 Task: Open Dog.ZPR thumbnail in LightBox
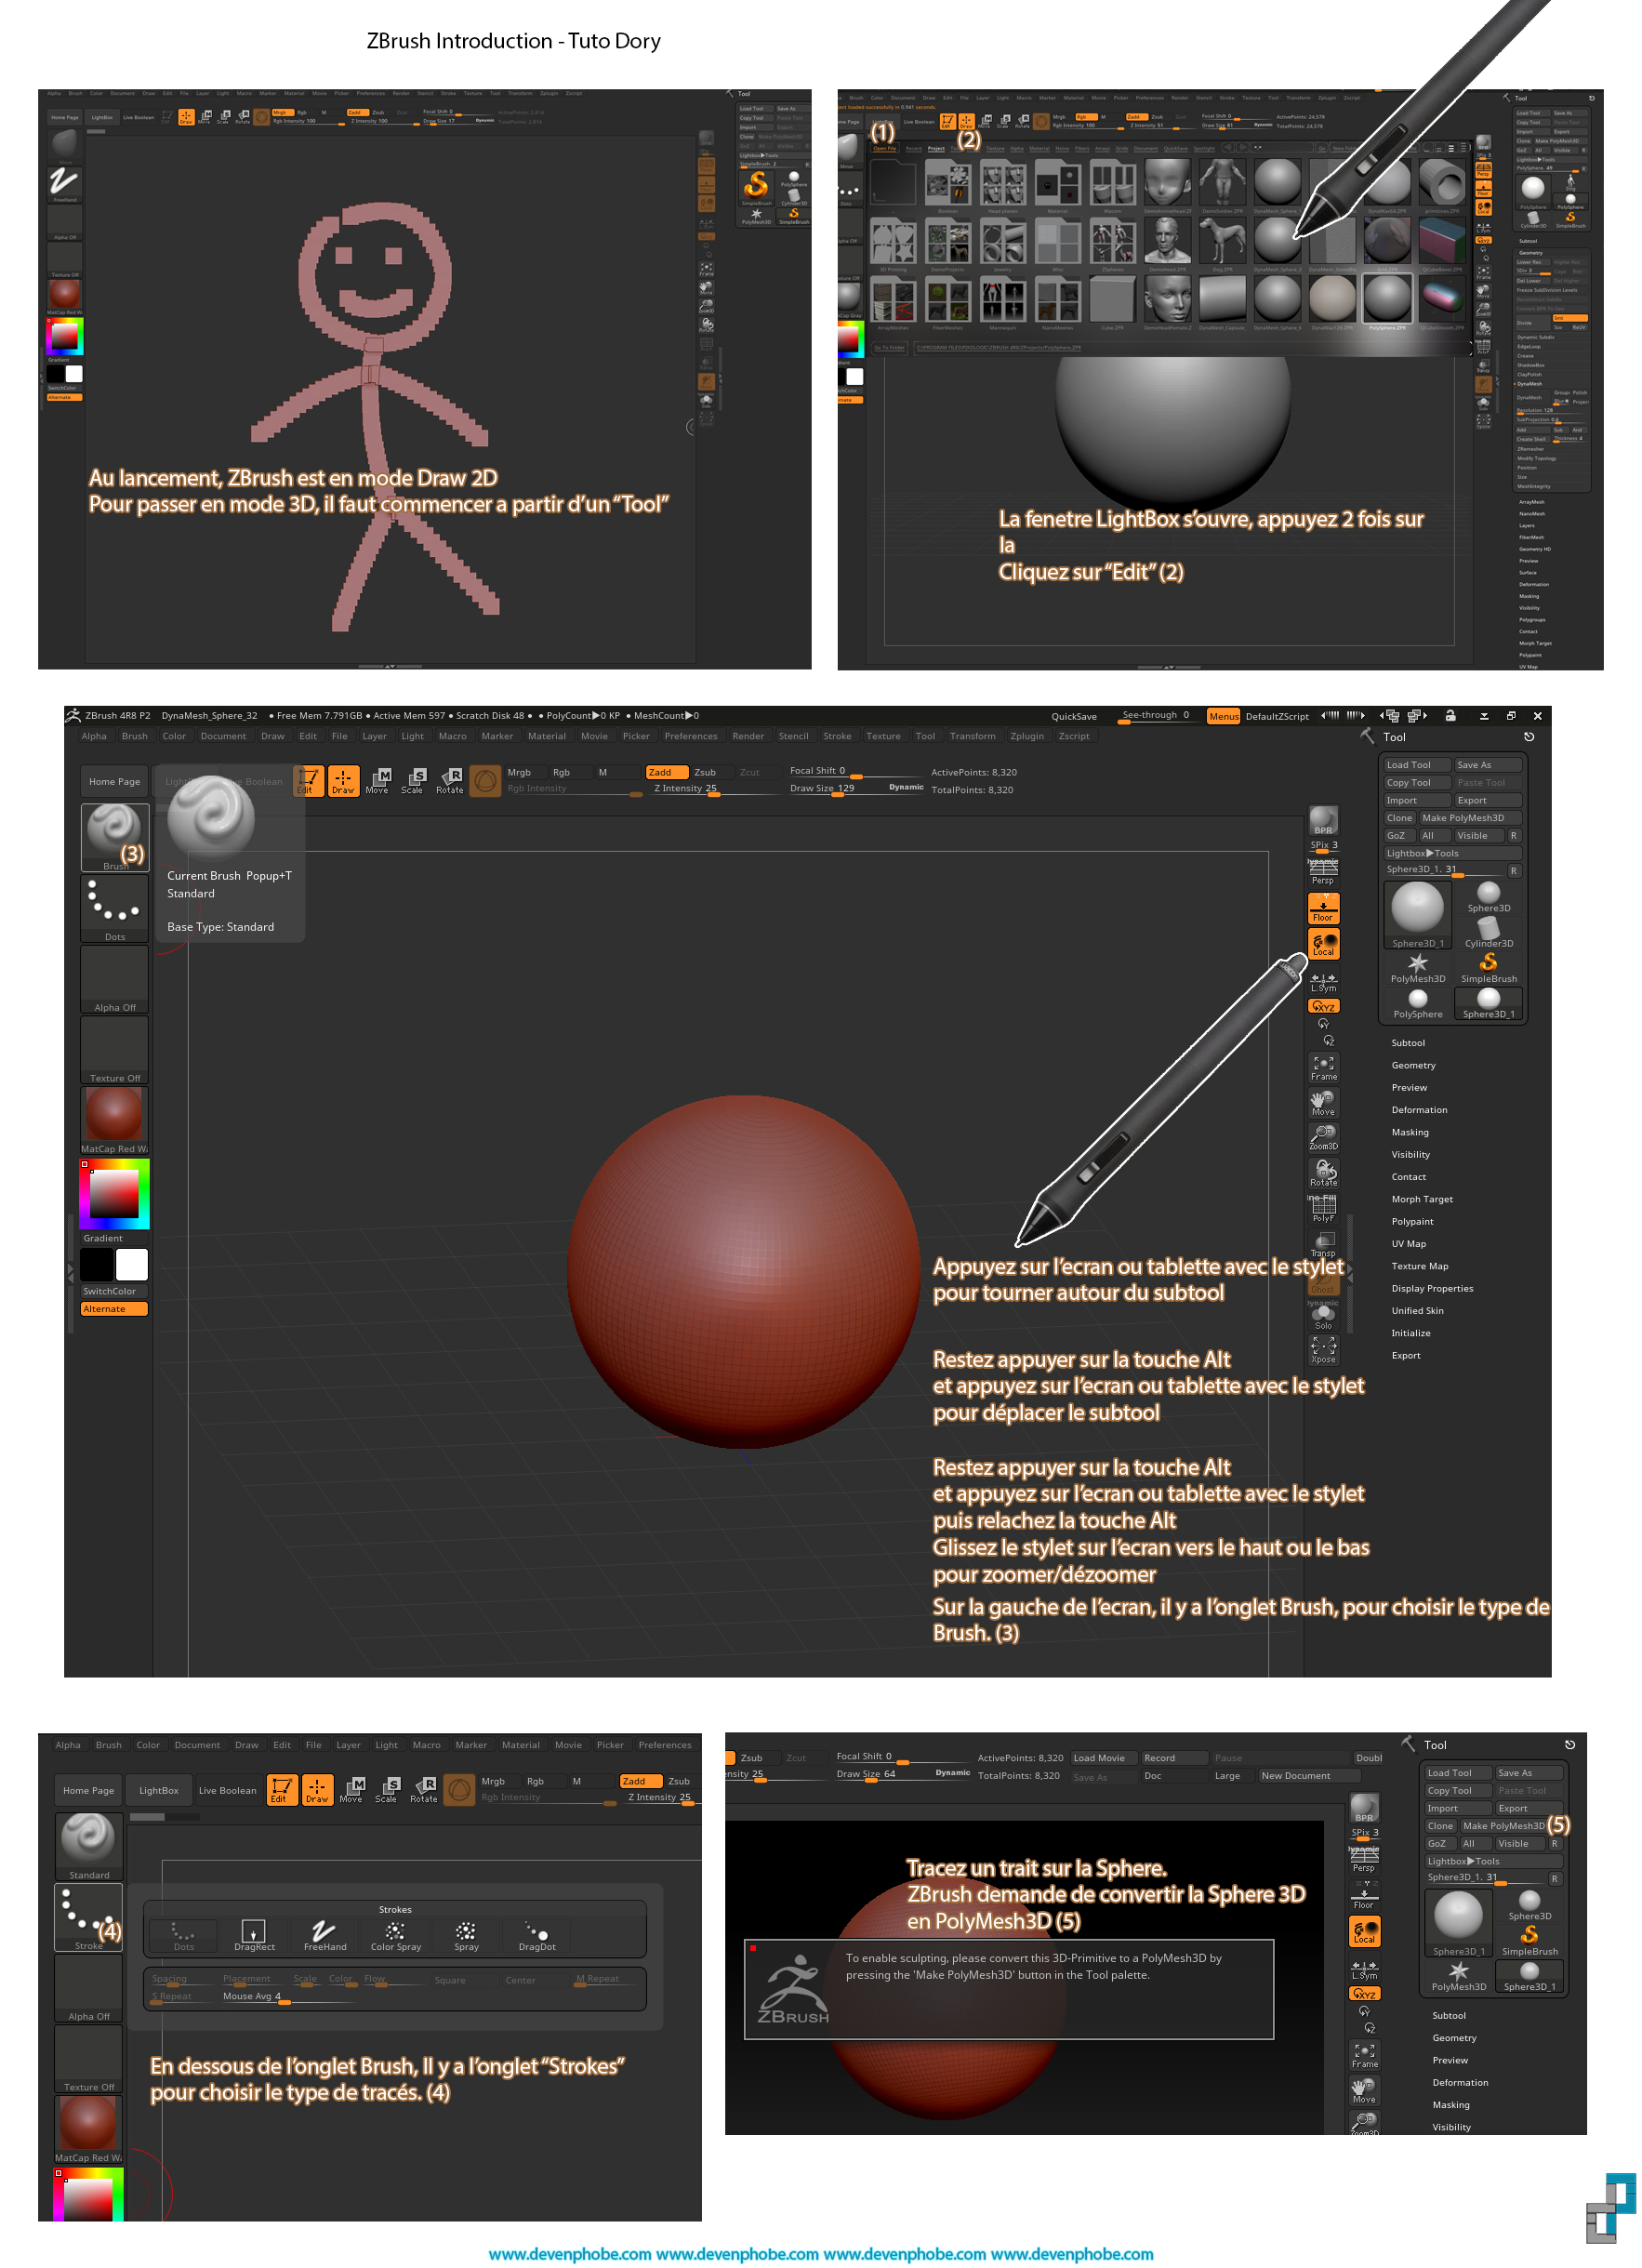click(1221, 243)
